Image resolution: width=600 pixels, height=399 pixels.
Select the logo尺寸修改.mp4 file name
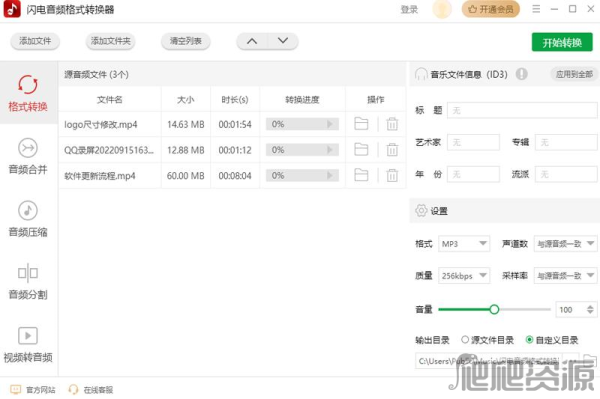pos(101,124)
